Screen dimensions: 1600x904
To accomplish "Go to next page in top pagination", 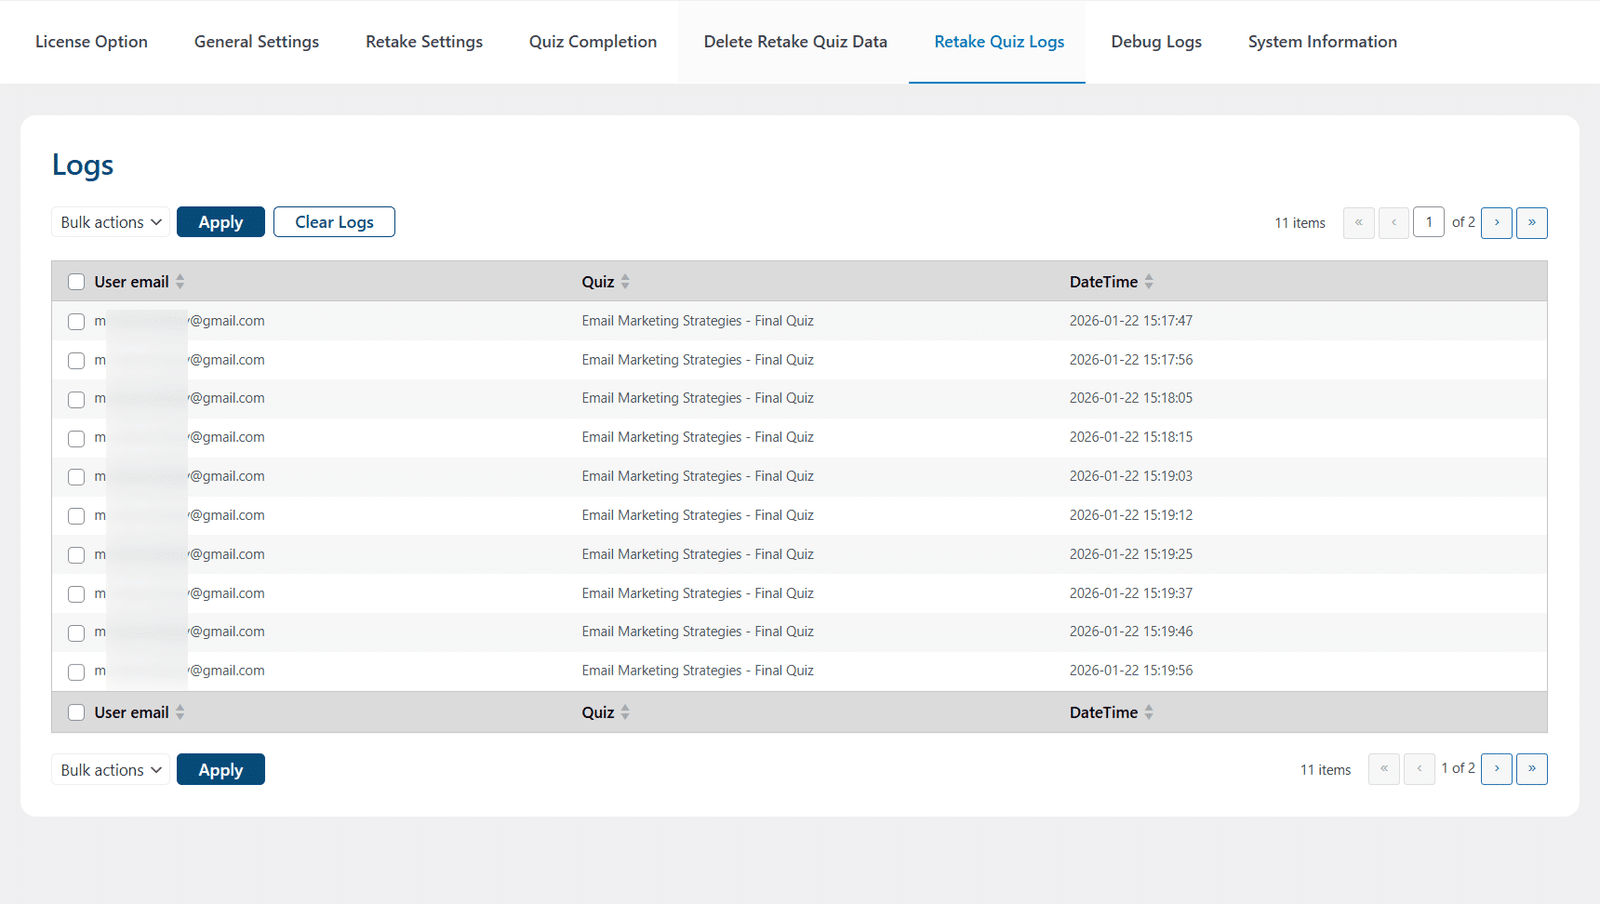I will (x=1496, y=222).
